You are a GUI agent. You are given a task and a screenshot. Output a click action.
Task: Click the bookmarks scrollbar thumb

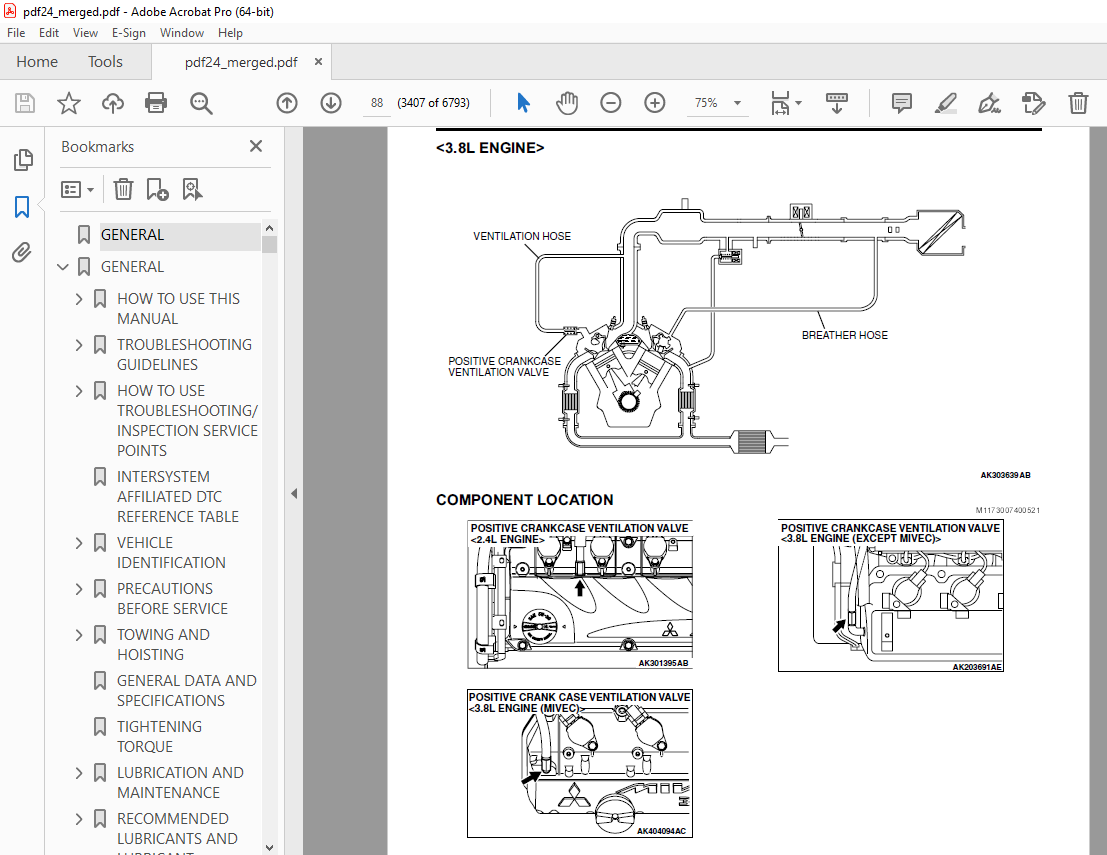(269, 244)
